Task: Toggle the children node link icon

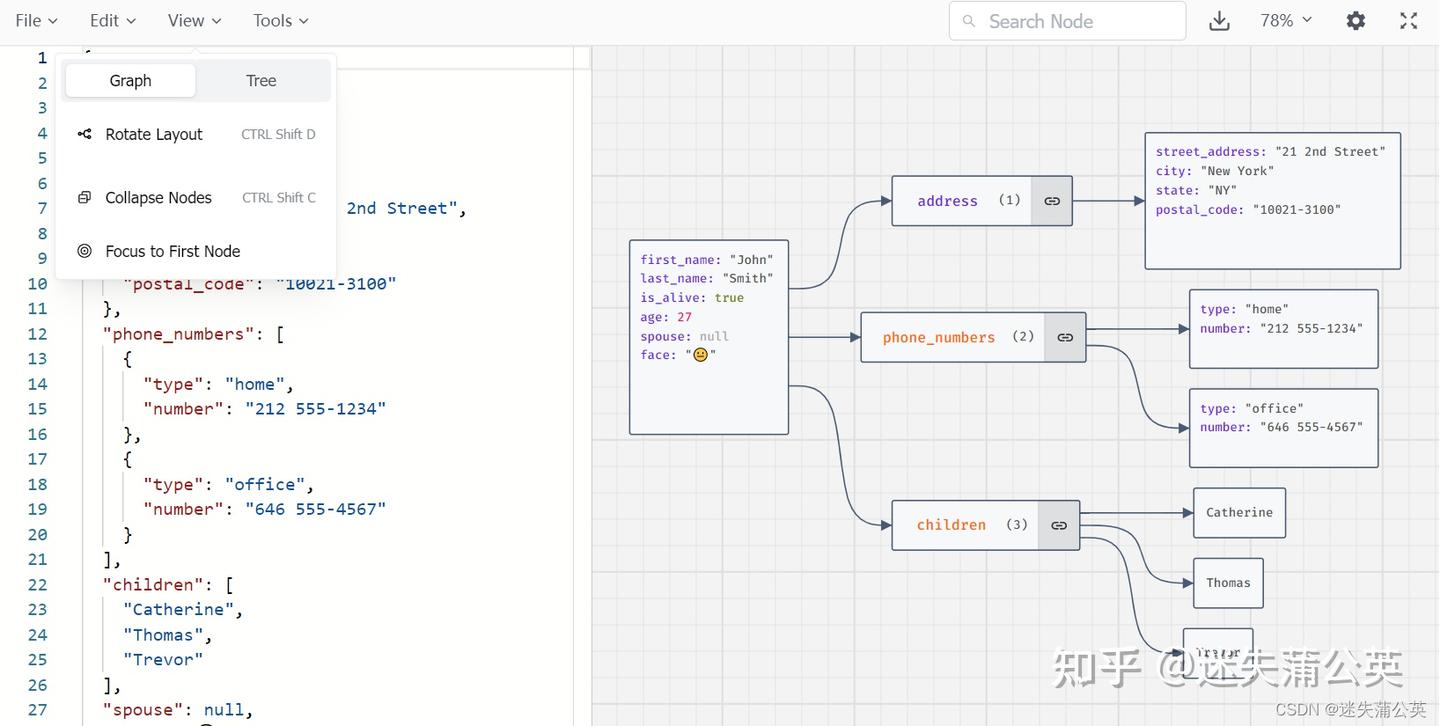Action: click(x=1059, y=525)
